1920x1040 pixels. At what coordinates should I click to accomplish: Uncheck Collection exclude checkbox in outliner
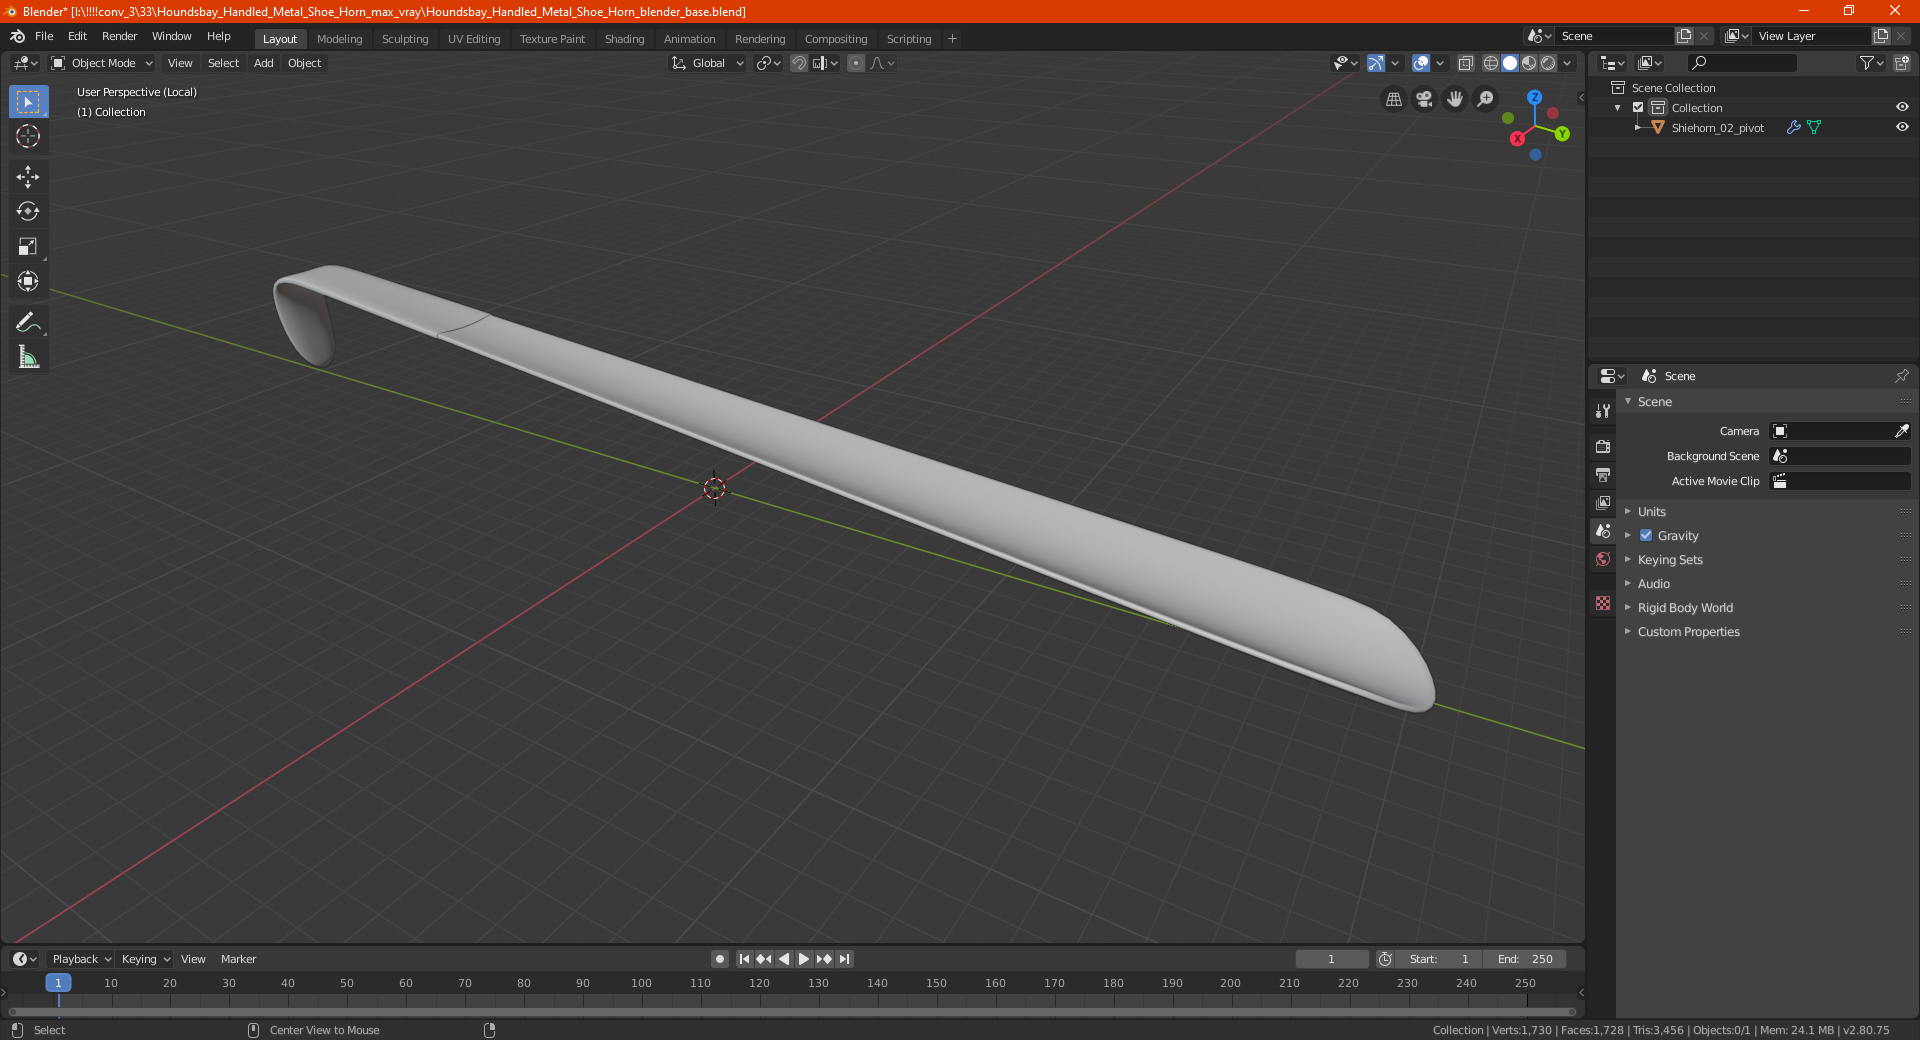[1638, 107]
